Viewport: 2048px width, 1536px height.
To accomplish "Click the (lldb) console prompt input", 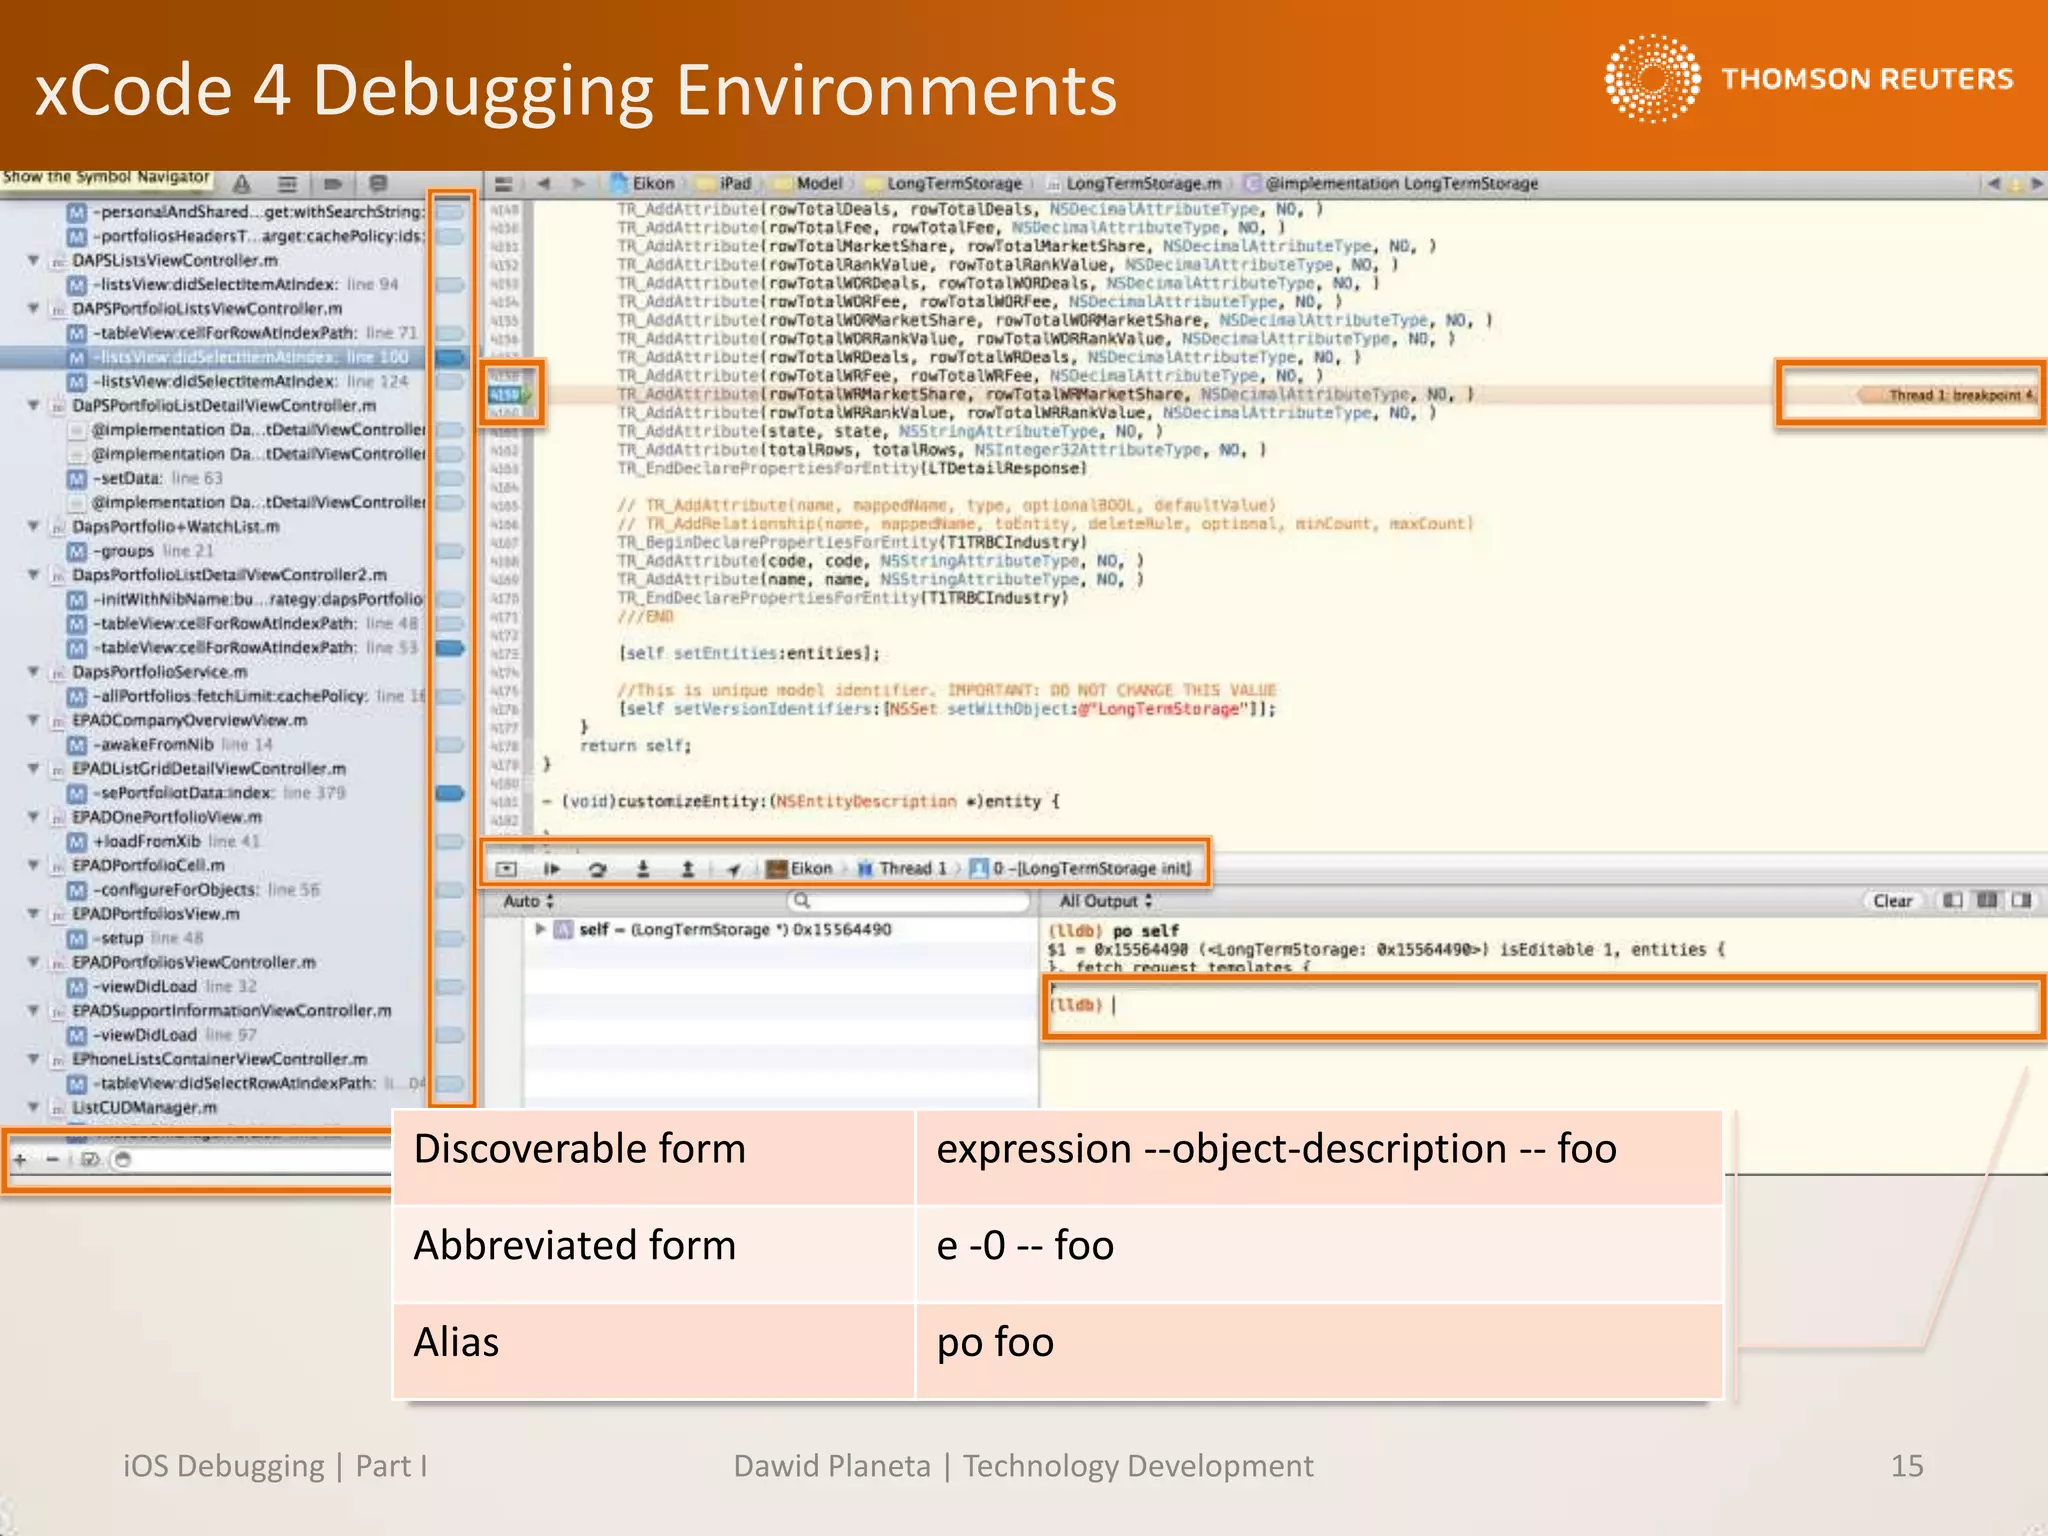I will (x=1541, y=1007).
